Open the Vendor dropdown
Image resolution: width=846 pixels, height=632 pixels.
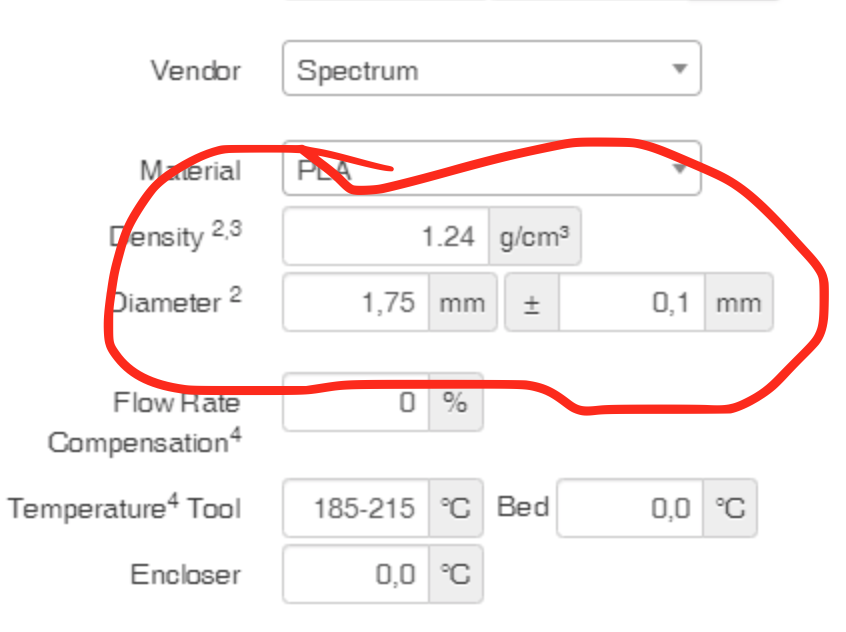coord(490,69)
